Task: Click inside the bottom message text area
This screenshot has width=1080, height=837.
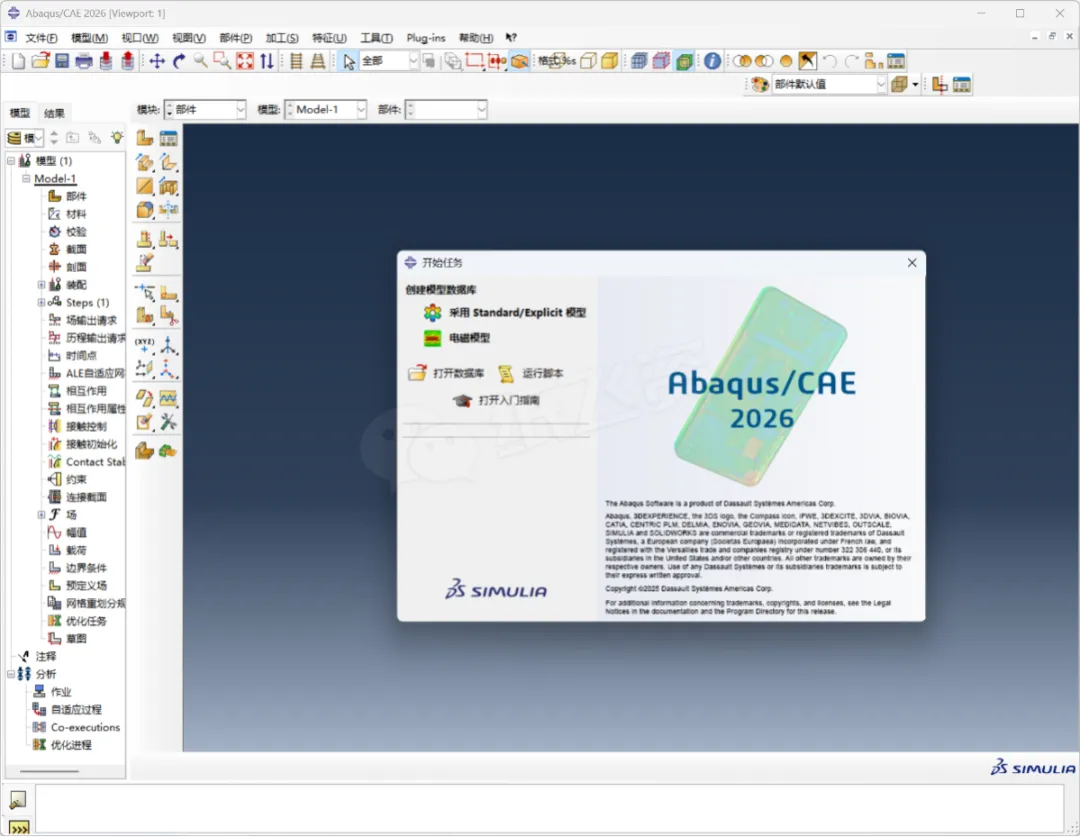Action: point(550,810)
